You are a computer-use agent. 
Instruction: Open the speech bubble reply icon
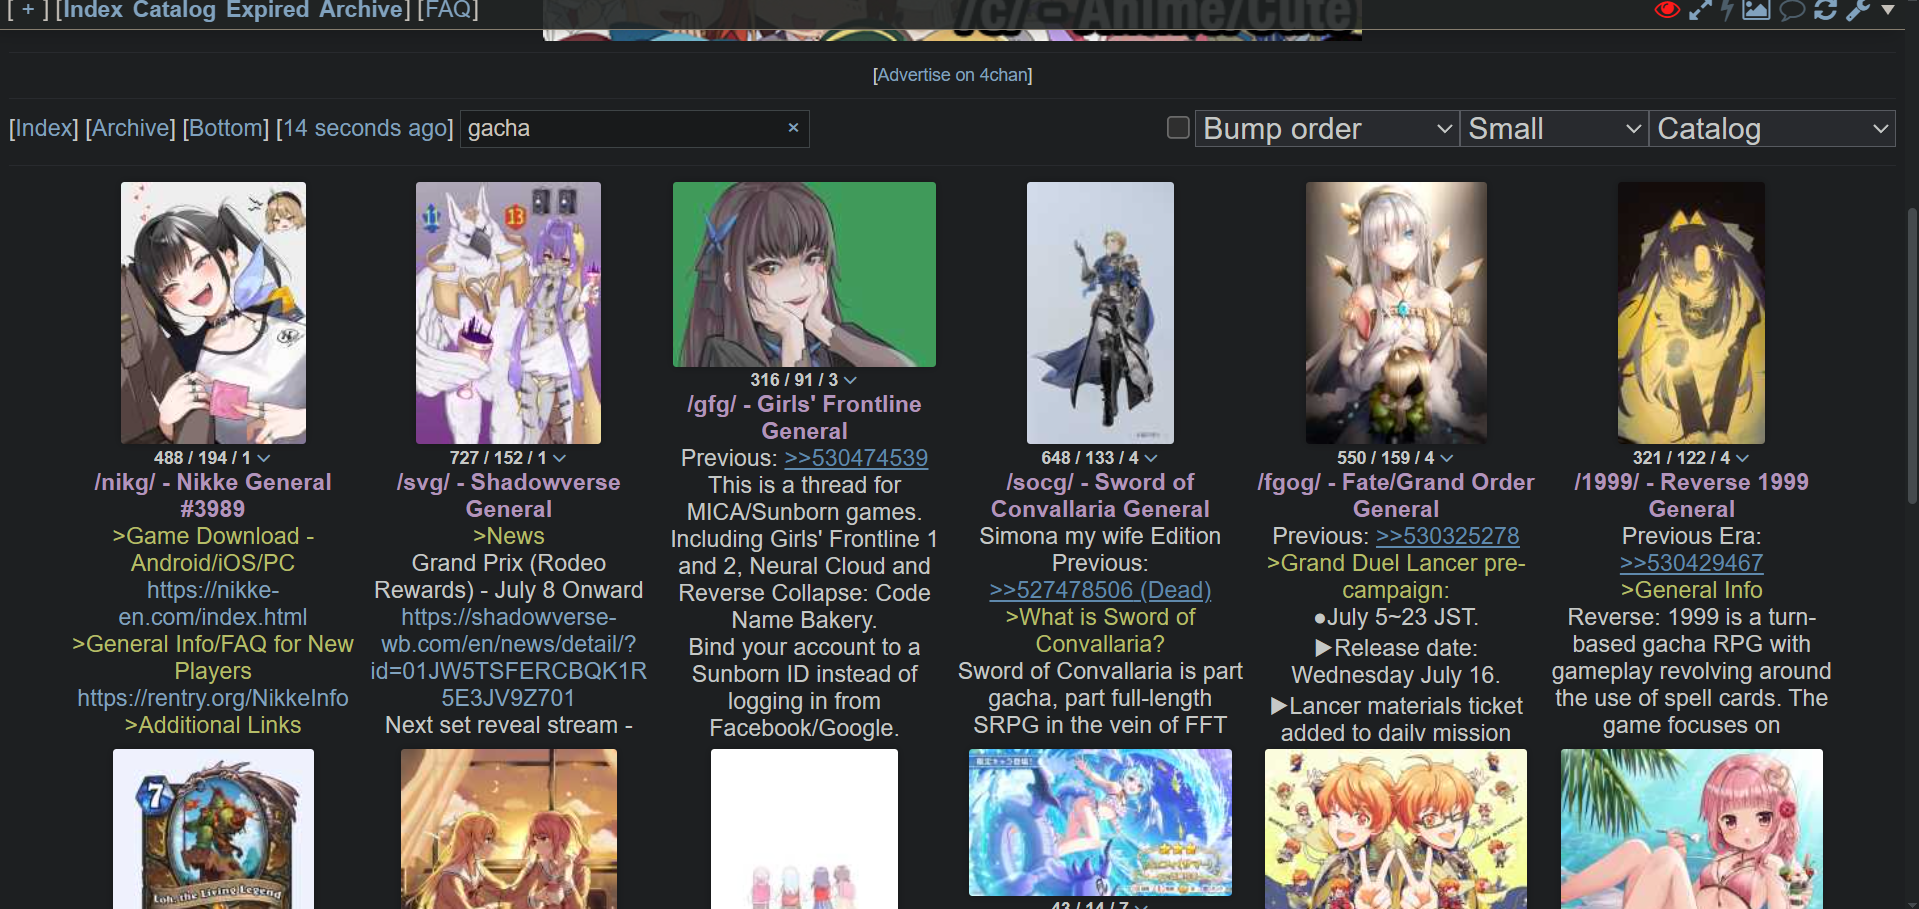point(1792,10)
